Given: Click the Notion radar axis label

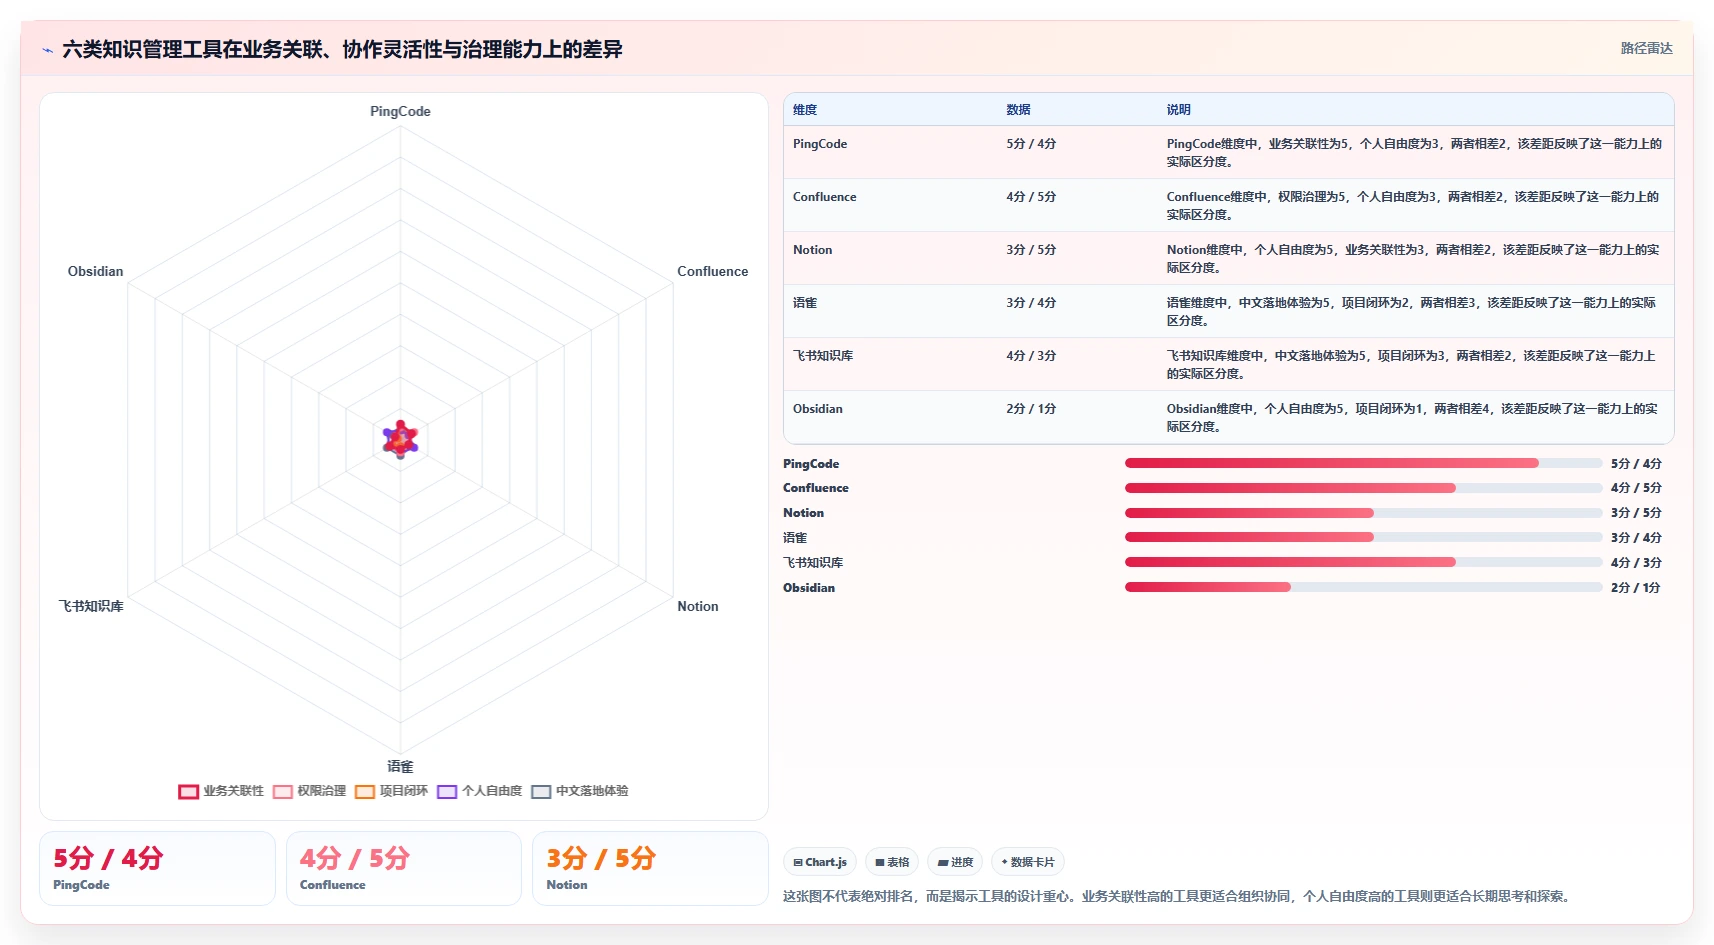Looking at the screenshot, I should coord(697,606).
